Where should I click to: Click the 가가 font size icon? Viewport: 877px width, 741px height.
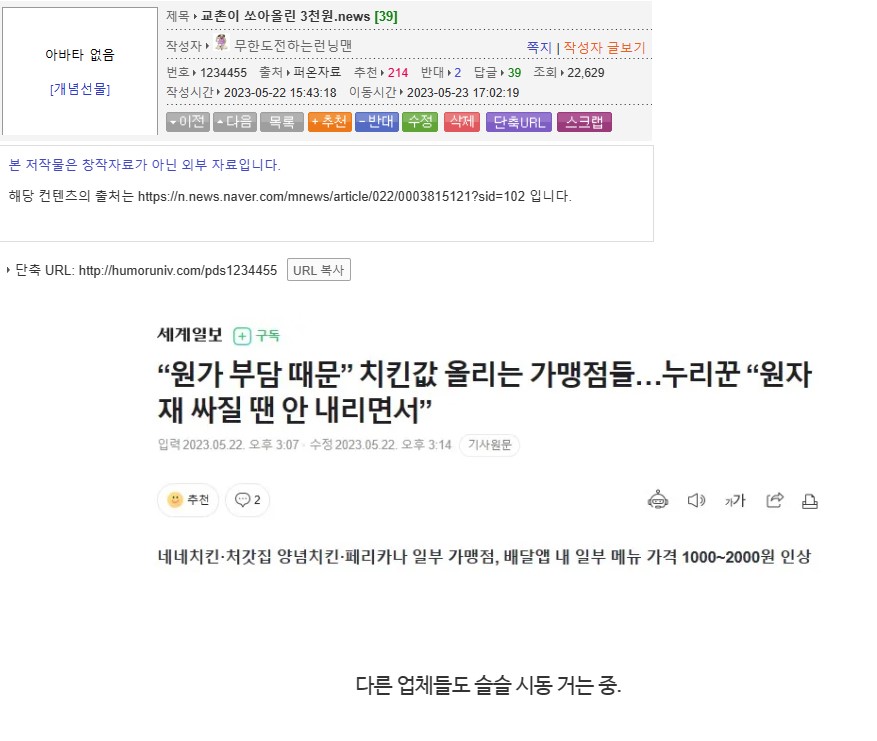735,500
